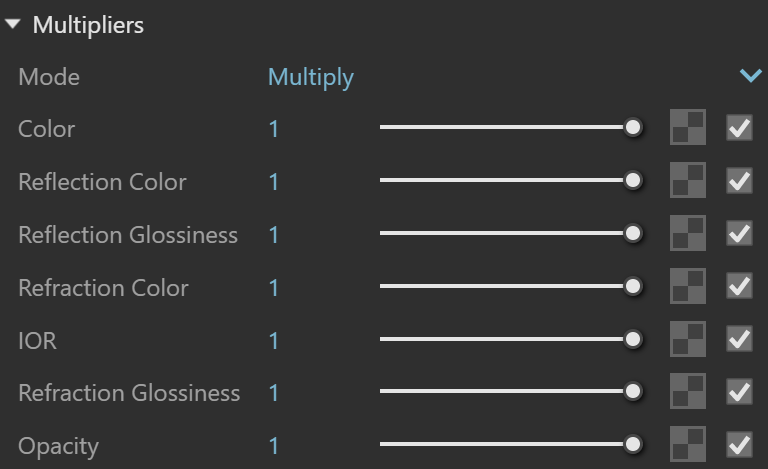Click the Opacity value number
Image resolution: width=768 pixels, height=469 pixels.
(x=273, y=446)
